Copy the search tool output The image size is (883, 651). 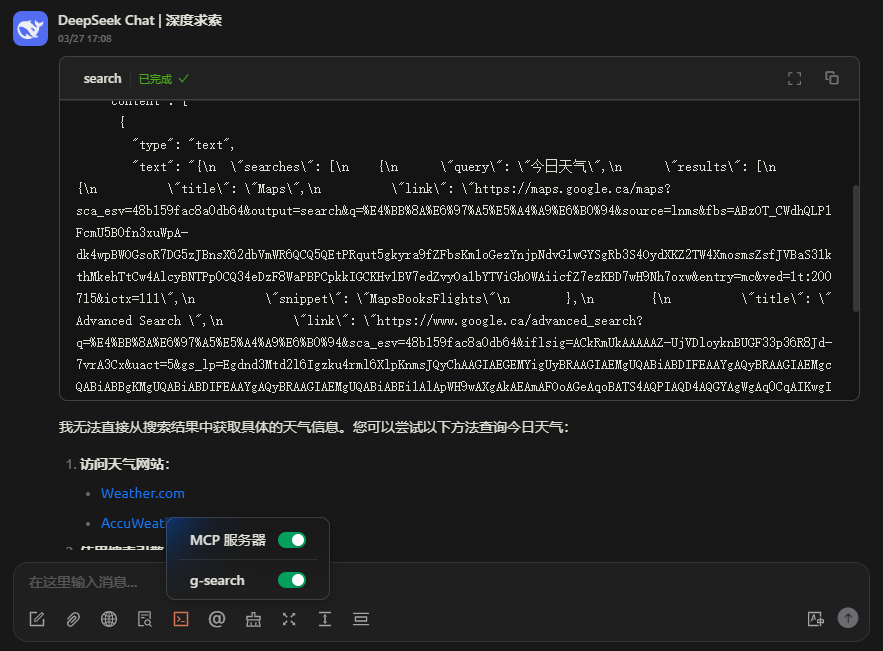pos(832,78)
